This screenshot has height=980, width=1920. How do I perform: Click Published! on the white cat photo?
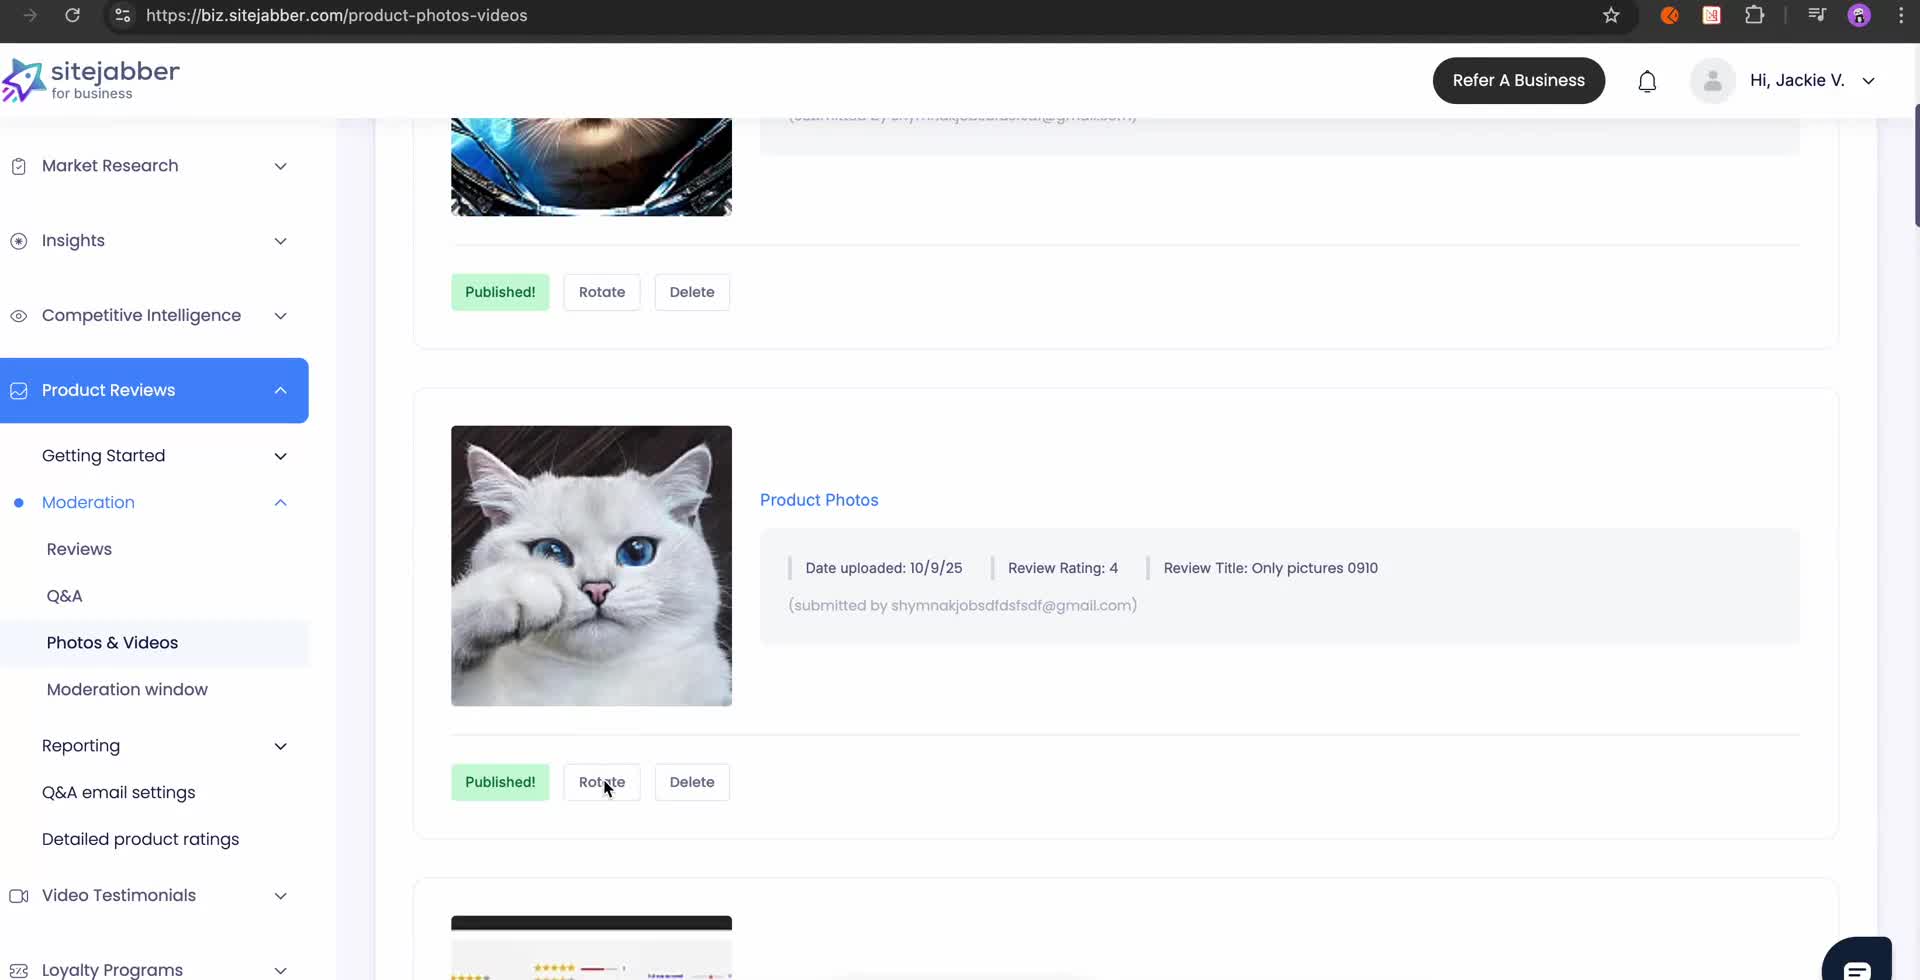point(500,783)
